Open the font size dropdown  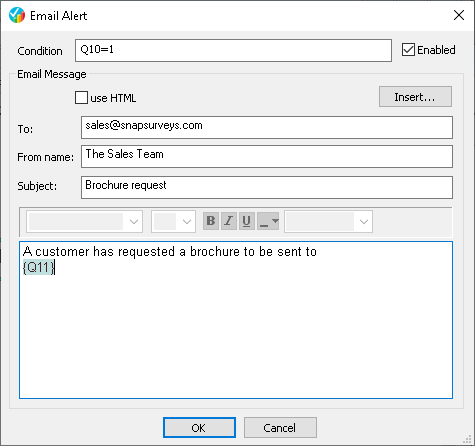point(173,221)
